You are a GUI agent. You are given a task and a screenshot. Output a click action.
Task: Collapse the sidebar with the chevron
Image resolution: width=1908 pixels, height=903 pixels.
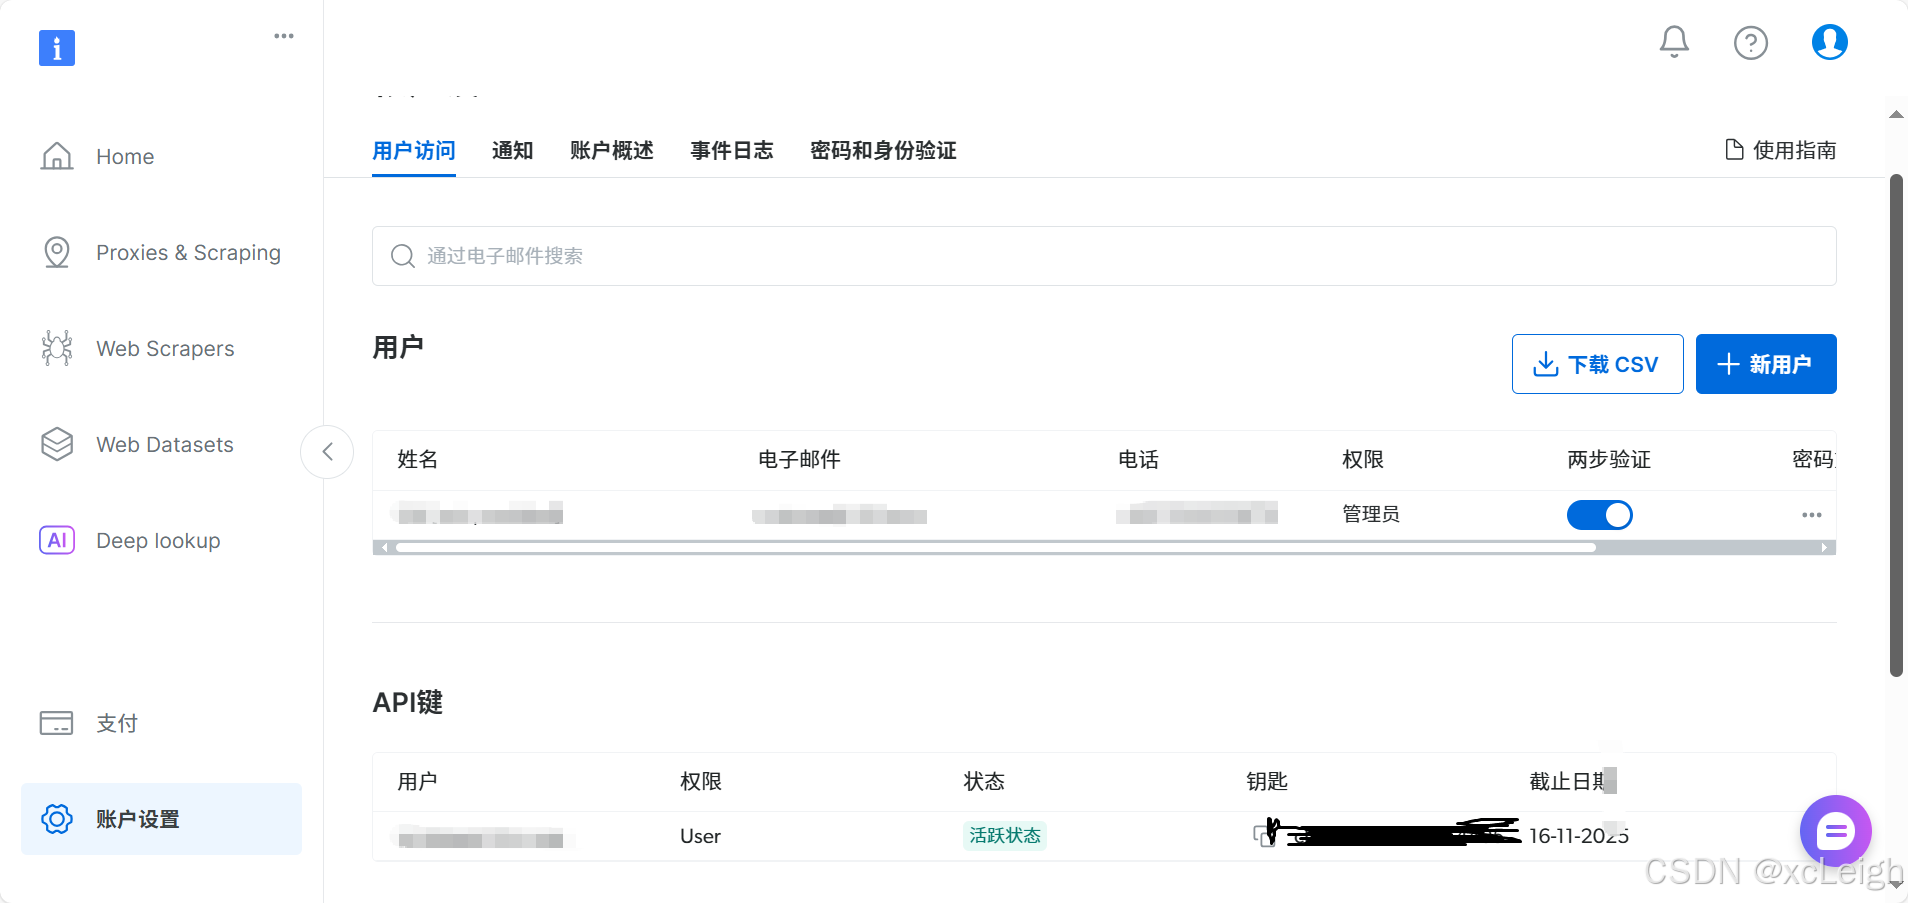pyautogui.click(x=327, y=452)
